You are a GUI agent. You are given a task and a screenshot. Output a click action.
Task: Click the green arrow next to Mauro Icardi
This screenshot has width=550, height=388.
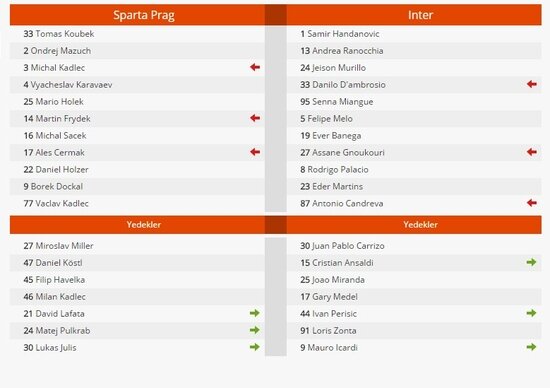(531, 347)
